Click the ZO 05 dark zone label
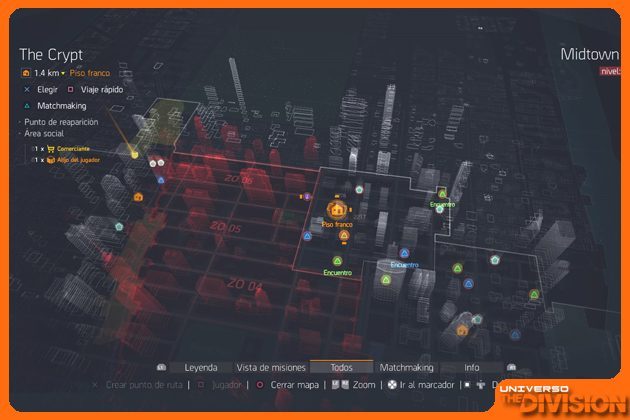 point(225,227)
